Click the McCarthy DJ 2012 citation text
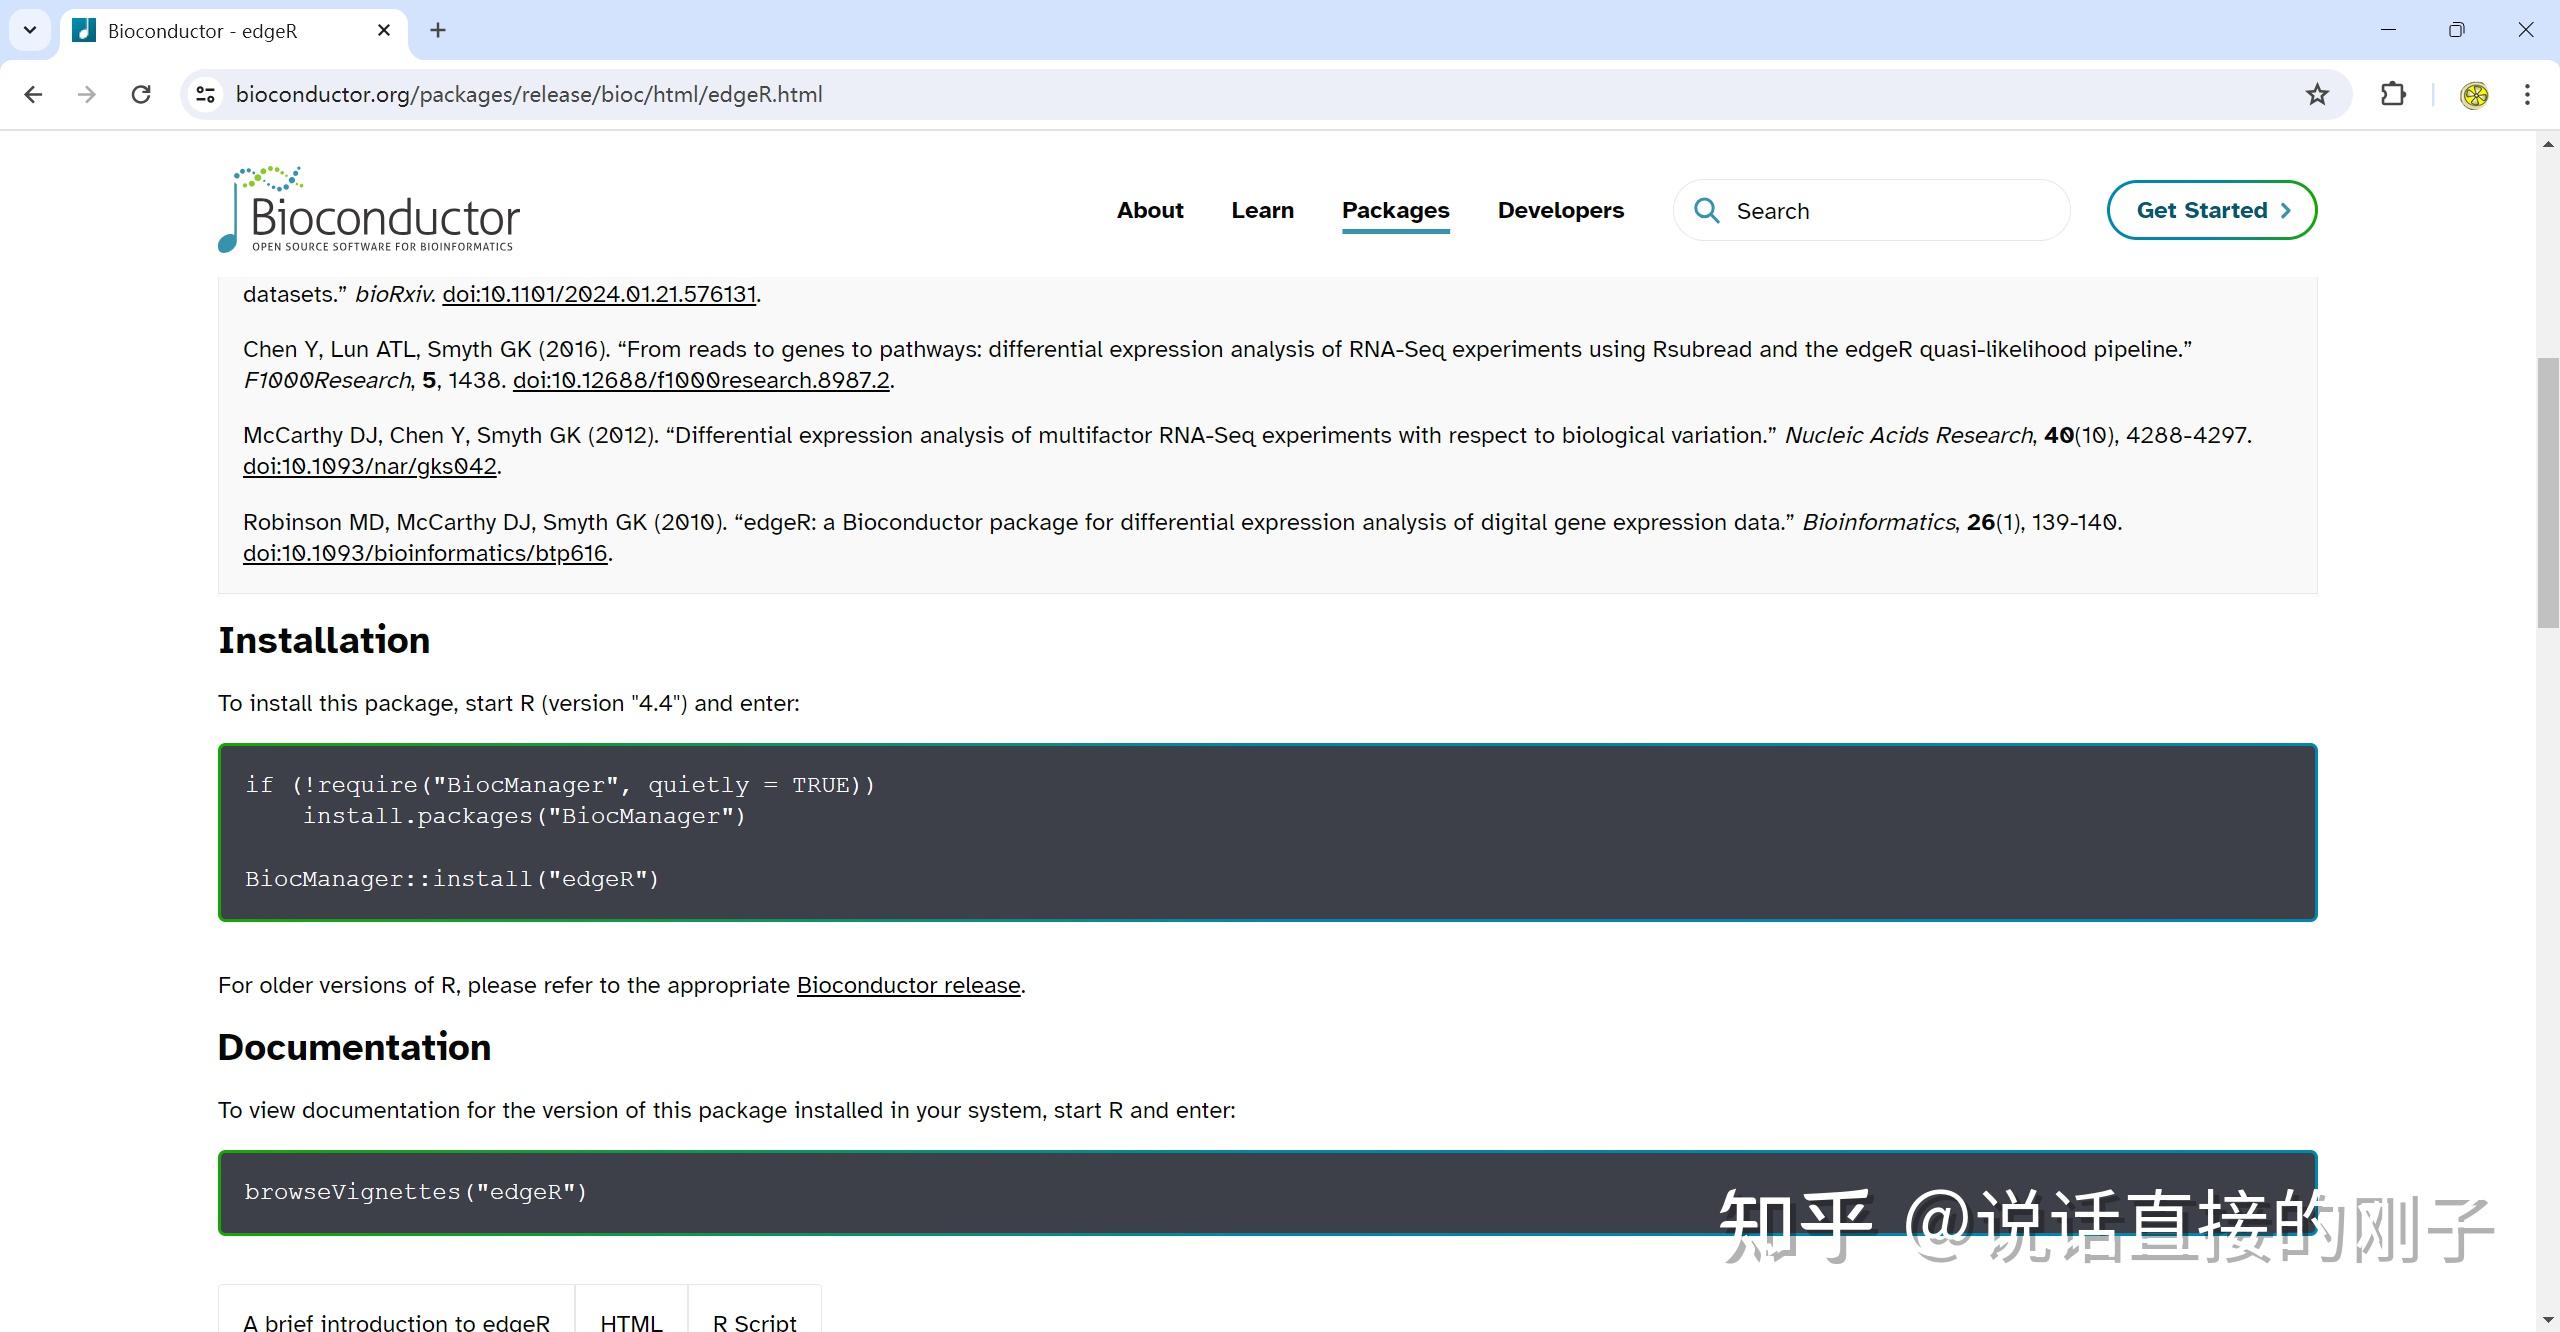 [x=1247, y=450]
